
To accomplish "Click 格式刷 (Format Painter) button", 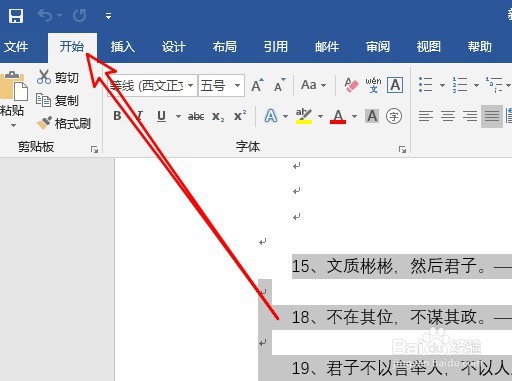I will click(64, 123).
